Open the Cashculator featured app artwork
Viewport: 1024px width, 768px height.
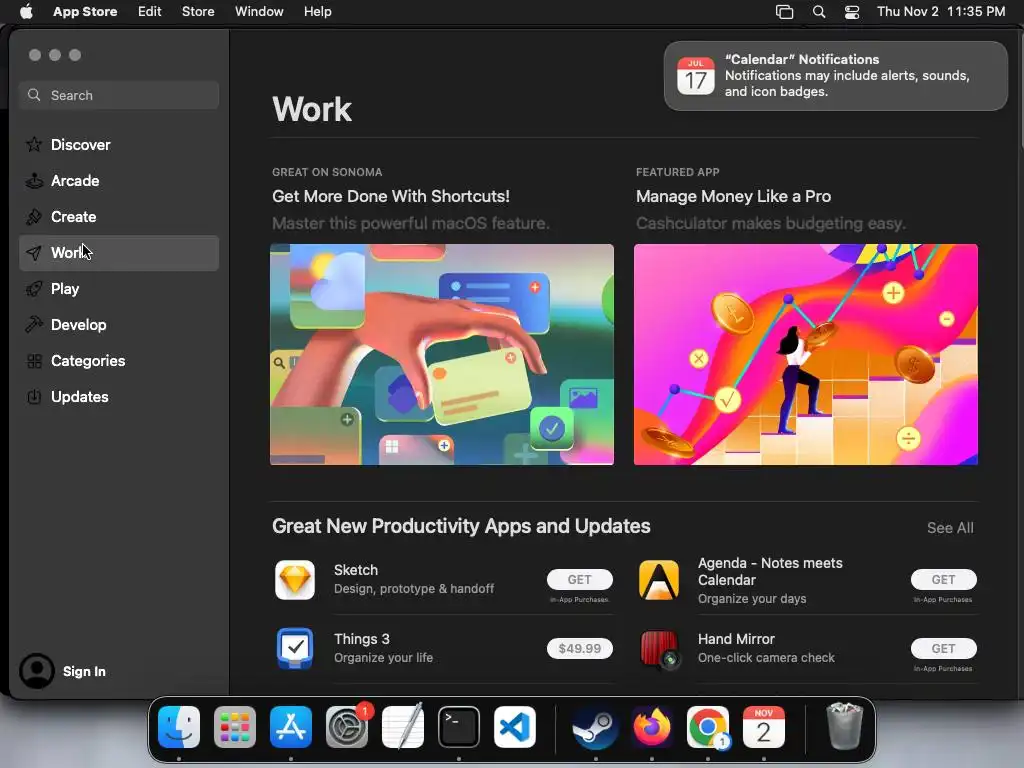click(805, 355)
